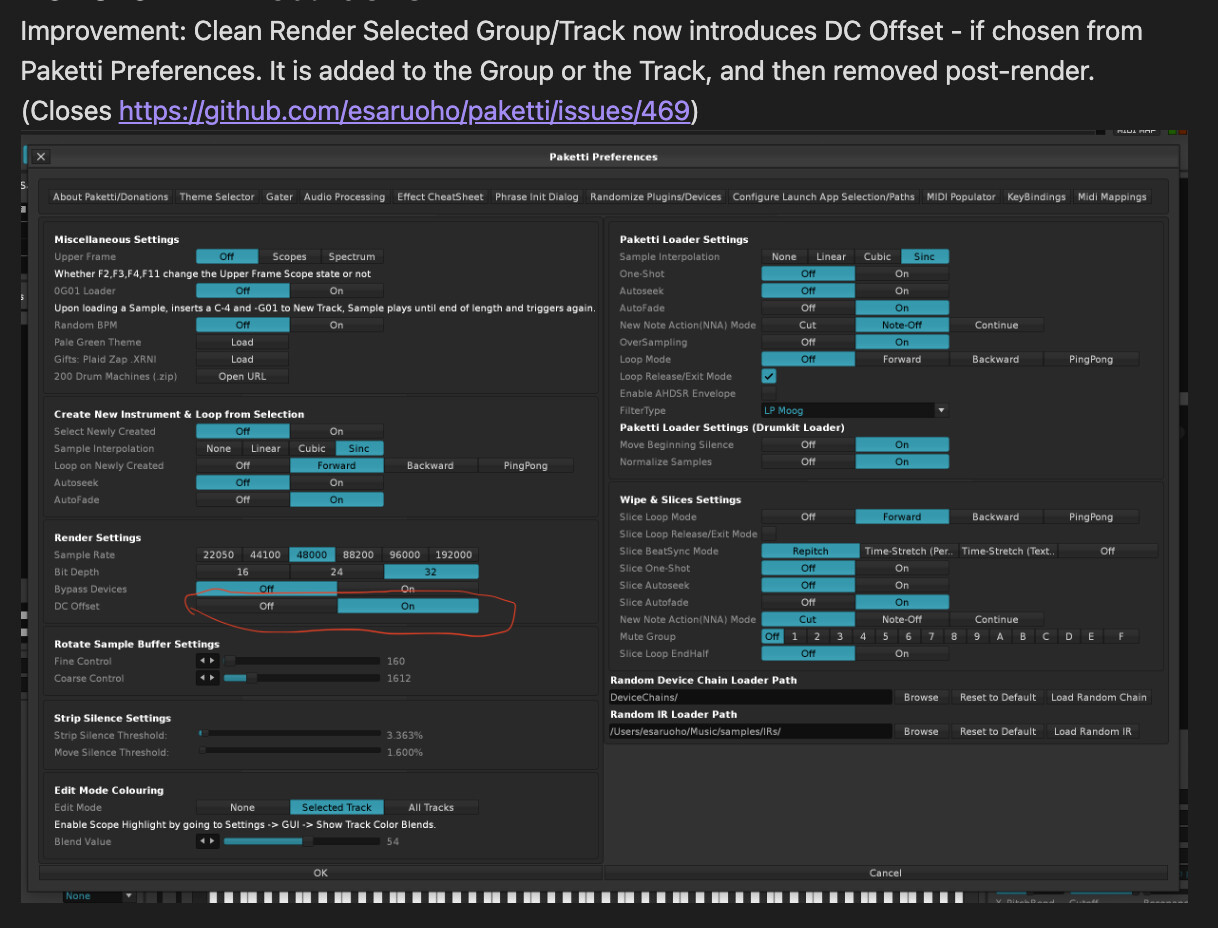Open the FilterType LP Moog dropdown
Image resolution: width=1218 pixels, height=928 pixels.
pos(854,410)
